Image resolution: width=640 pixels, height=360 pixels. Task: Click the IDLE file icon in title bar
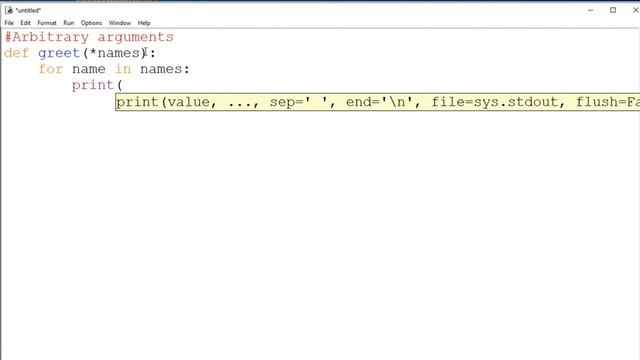[x=9, y=10]
